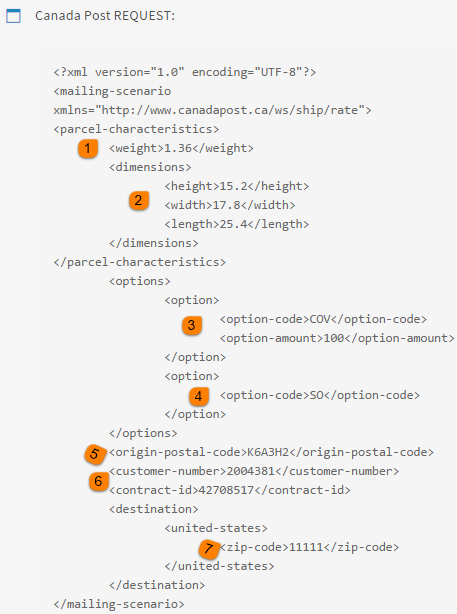
Task: Click the length 25.4 line
Action: (237, 224)
